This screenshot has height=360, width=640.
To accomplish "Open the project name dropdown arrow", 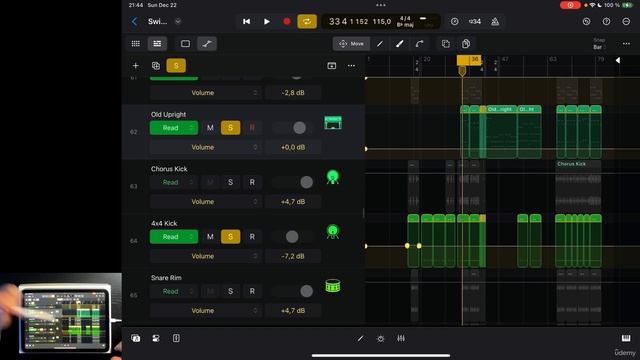I will click(178, 22).
